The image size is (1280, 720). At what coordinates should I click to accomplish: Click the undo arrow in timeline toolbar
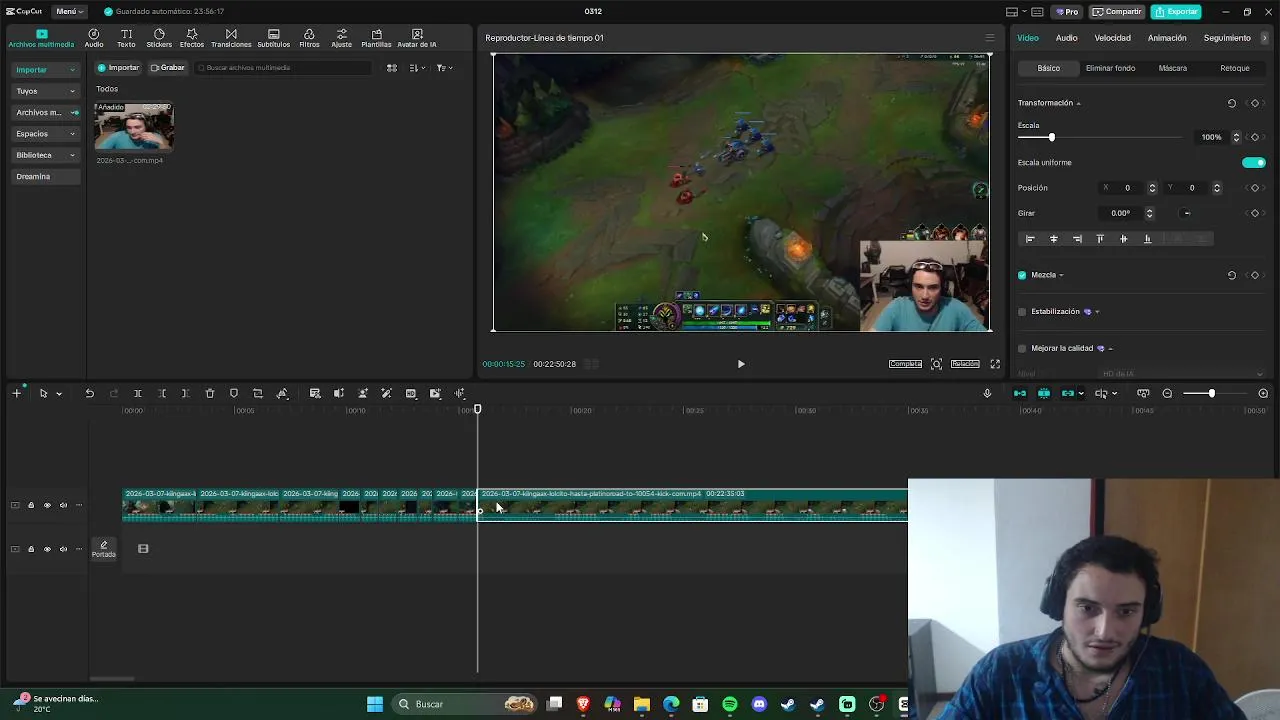[89, 393]
